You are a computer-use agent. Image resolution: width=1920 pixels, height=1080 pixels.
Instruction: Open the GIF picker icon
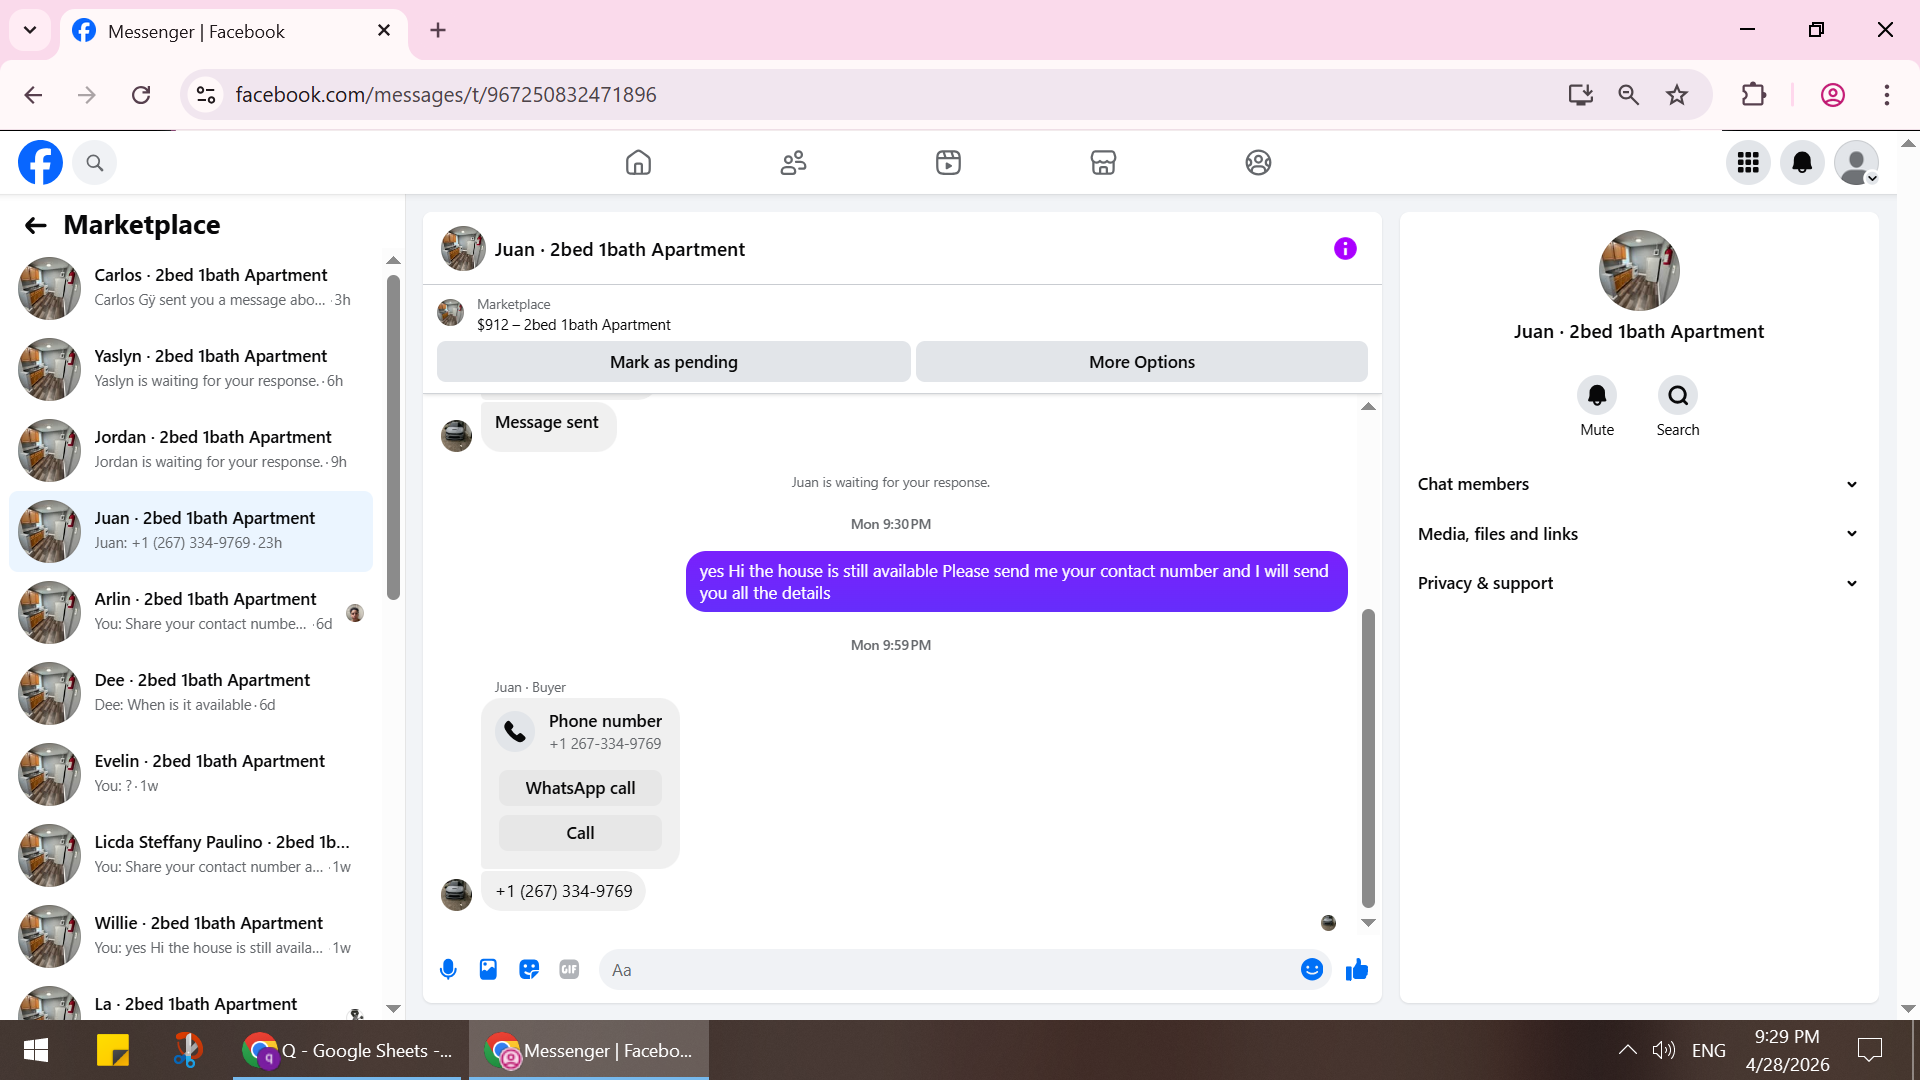pos(569,969)
